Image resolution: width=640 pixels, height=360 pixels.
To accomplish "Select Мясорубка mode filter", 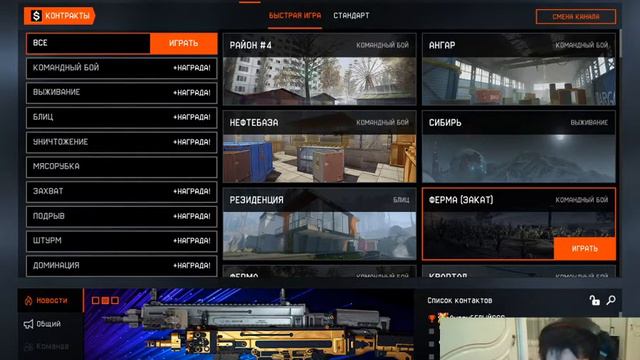I will click(121, 167).
